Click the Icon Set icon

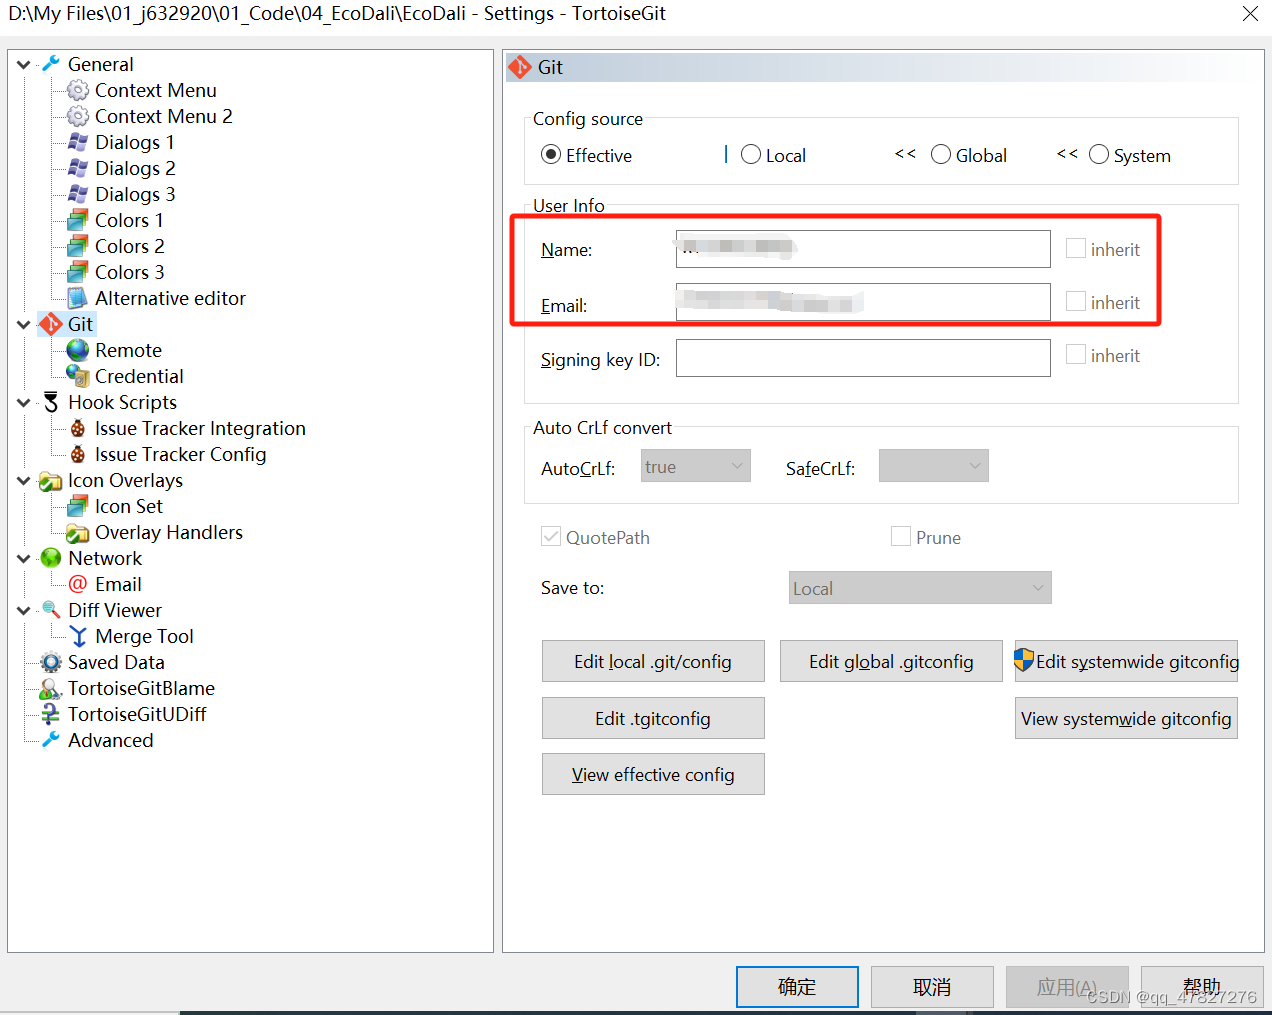(78, 506)
